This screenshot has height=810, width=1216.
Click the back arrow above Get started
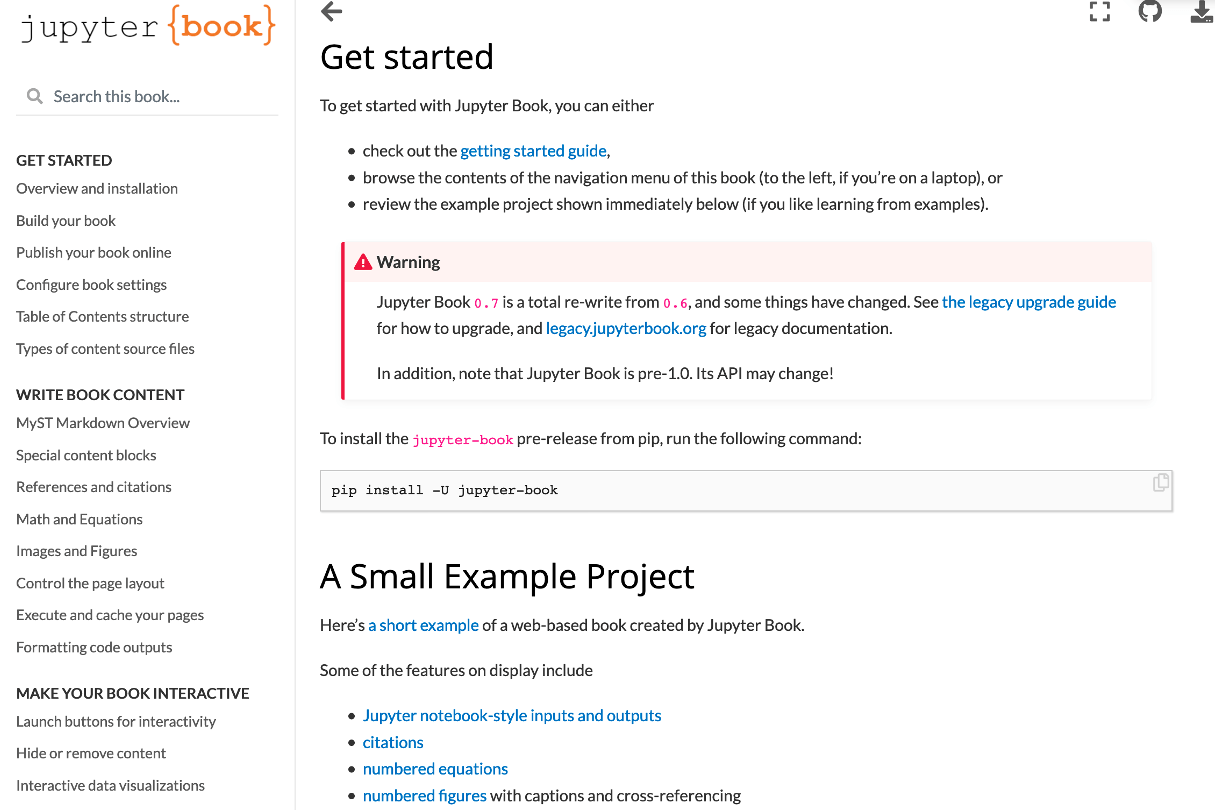[x=330, y=12]
